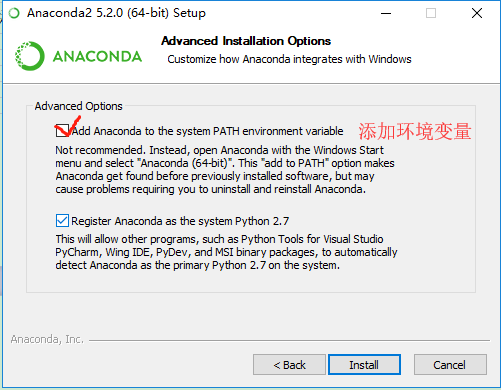Viewport: 501px width, 390px height.
Task: Click the Anaconda icon in the title bar
Action: [14, 13]
